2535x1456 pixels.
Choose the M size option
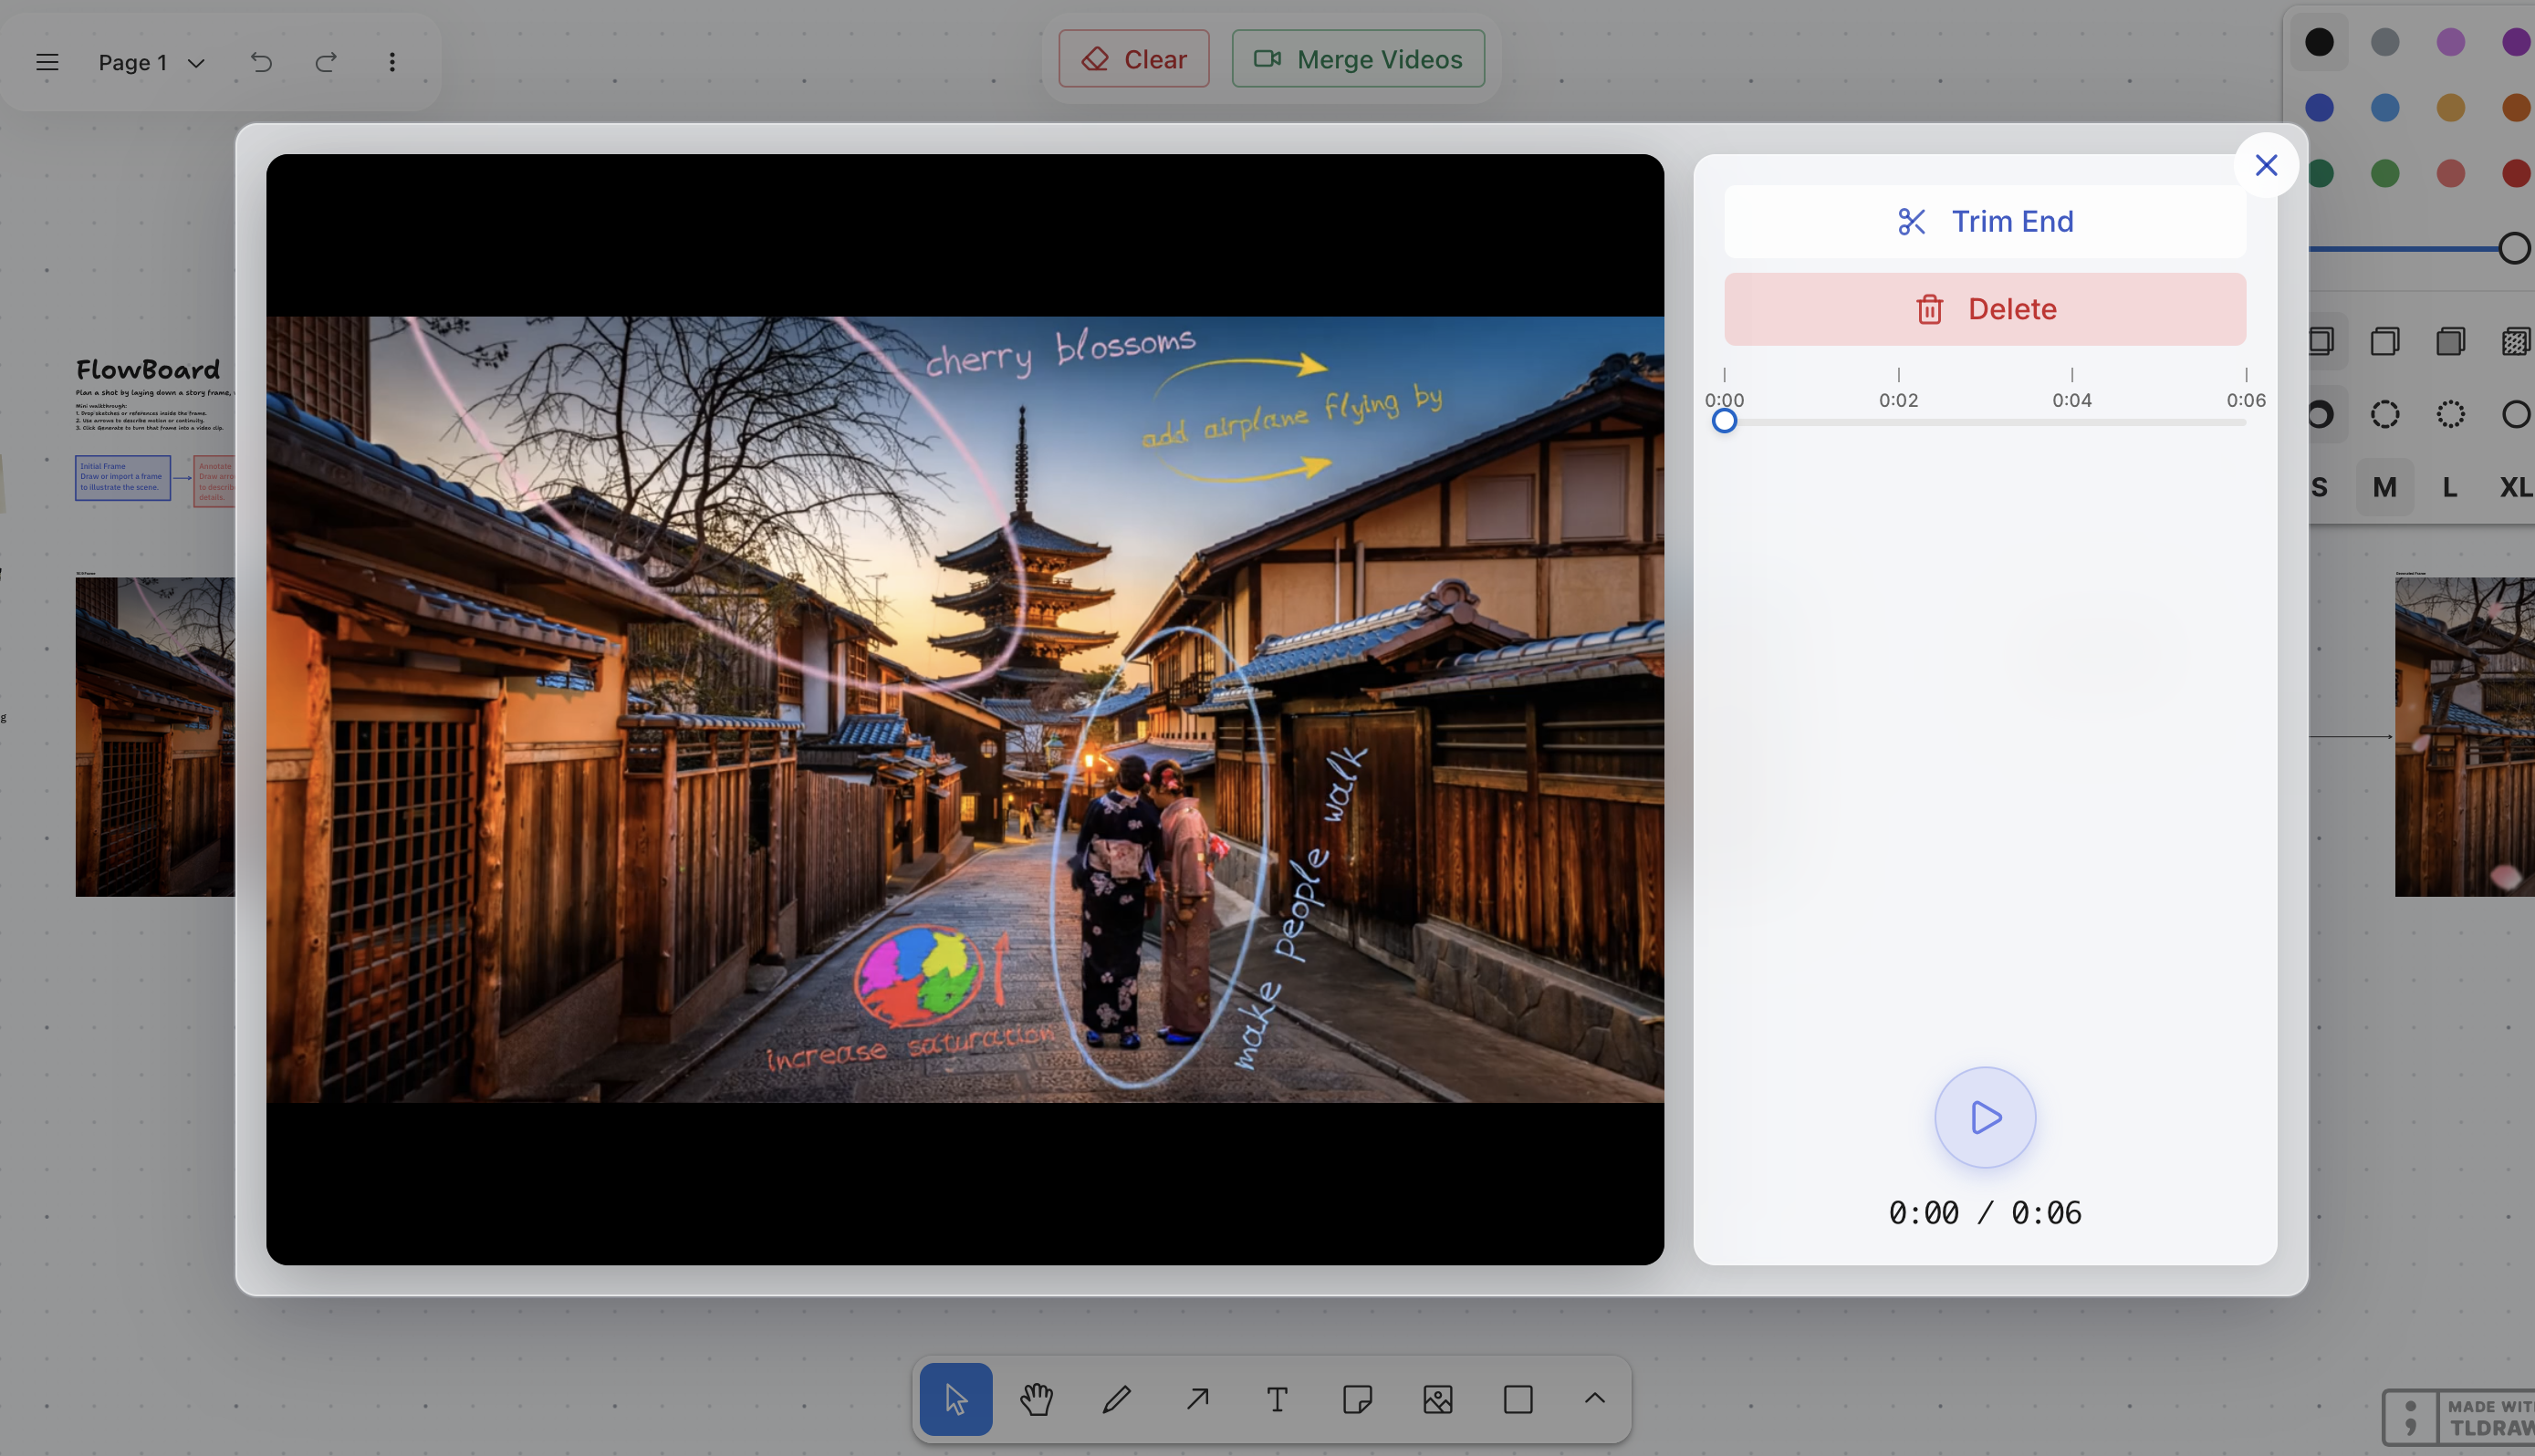coord(2384,487)
